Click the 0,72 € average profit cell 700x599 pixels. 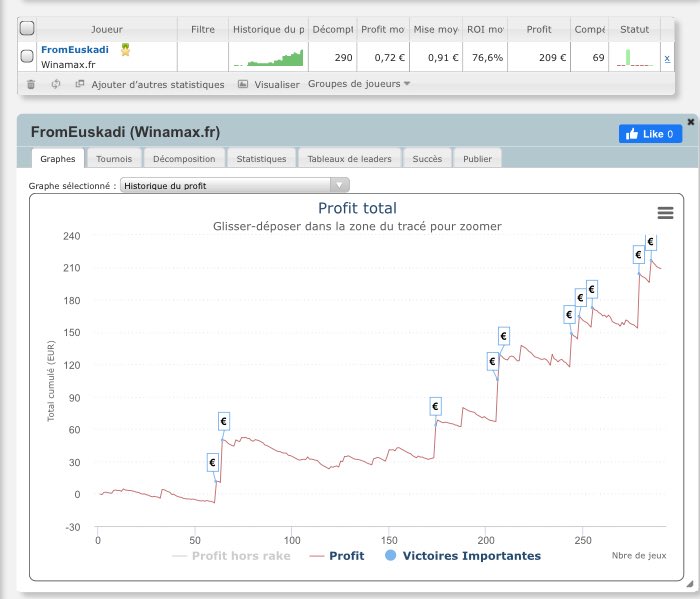coord(383,57)
